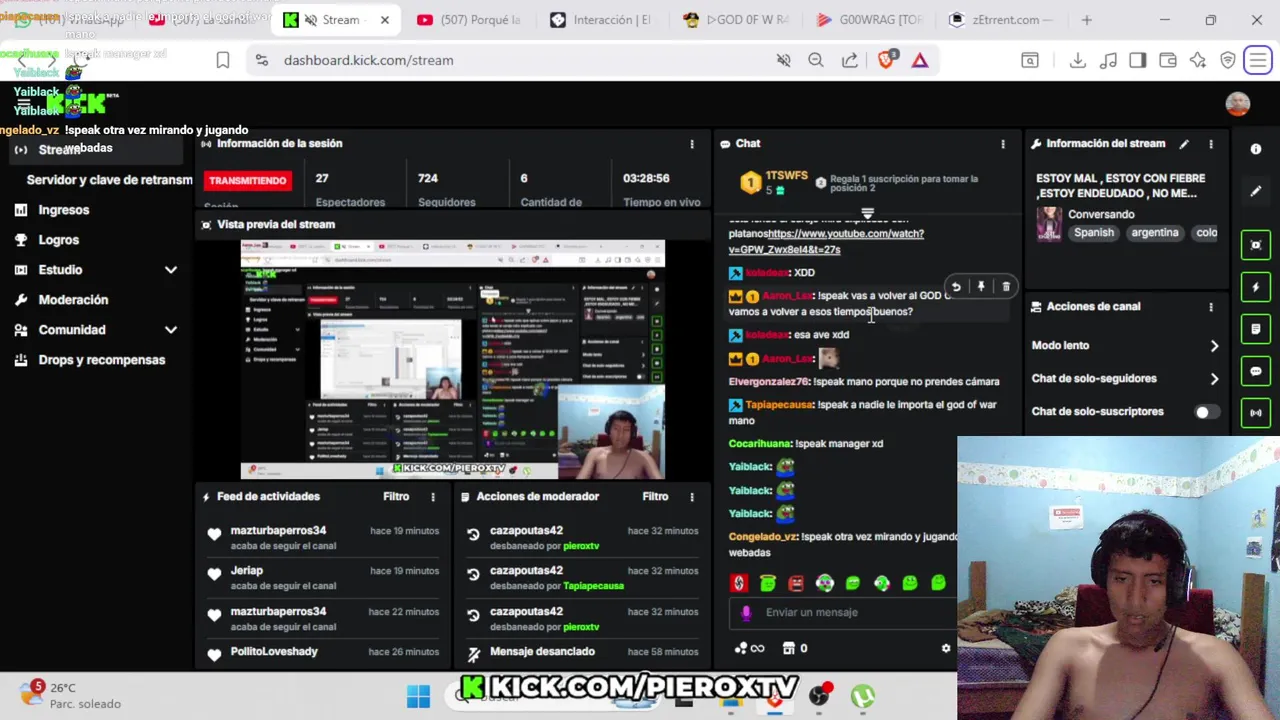Expand Chat de solo-seguidores options
The height and width of the screenshot is (720, 1280).
1214,379
